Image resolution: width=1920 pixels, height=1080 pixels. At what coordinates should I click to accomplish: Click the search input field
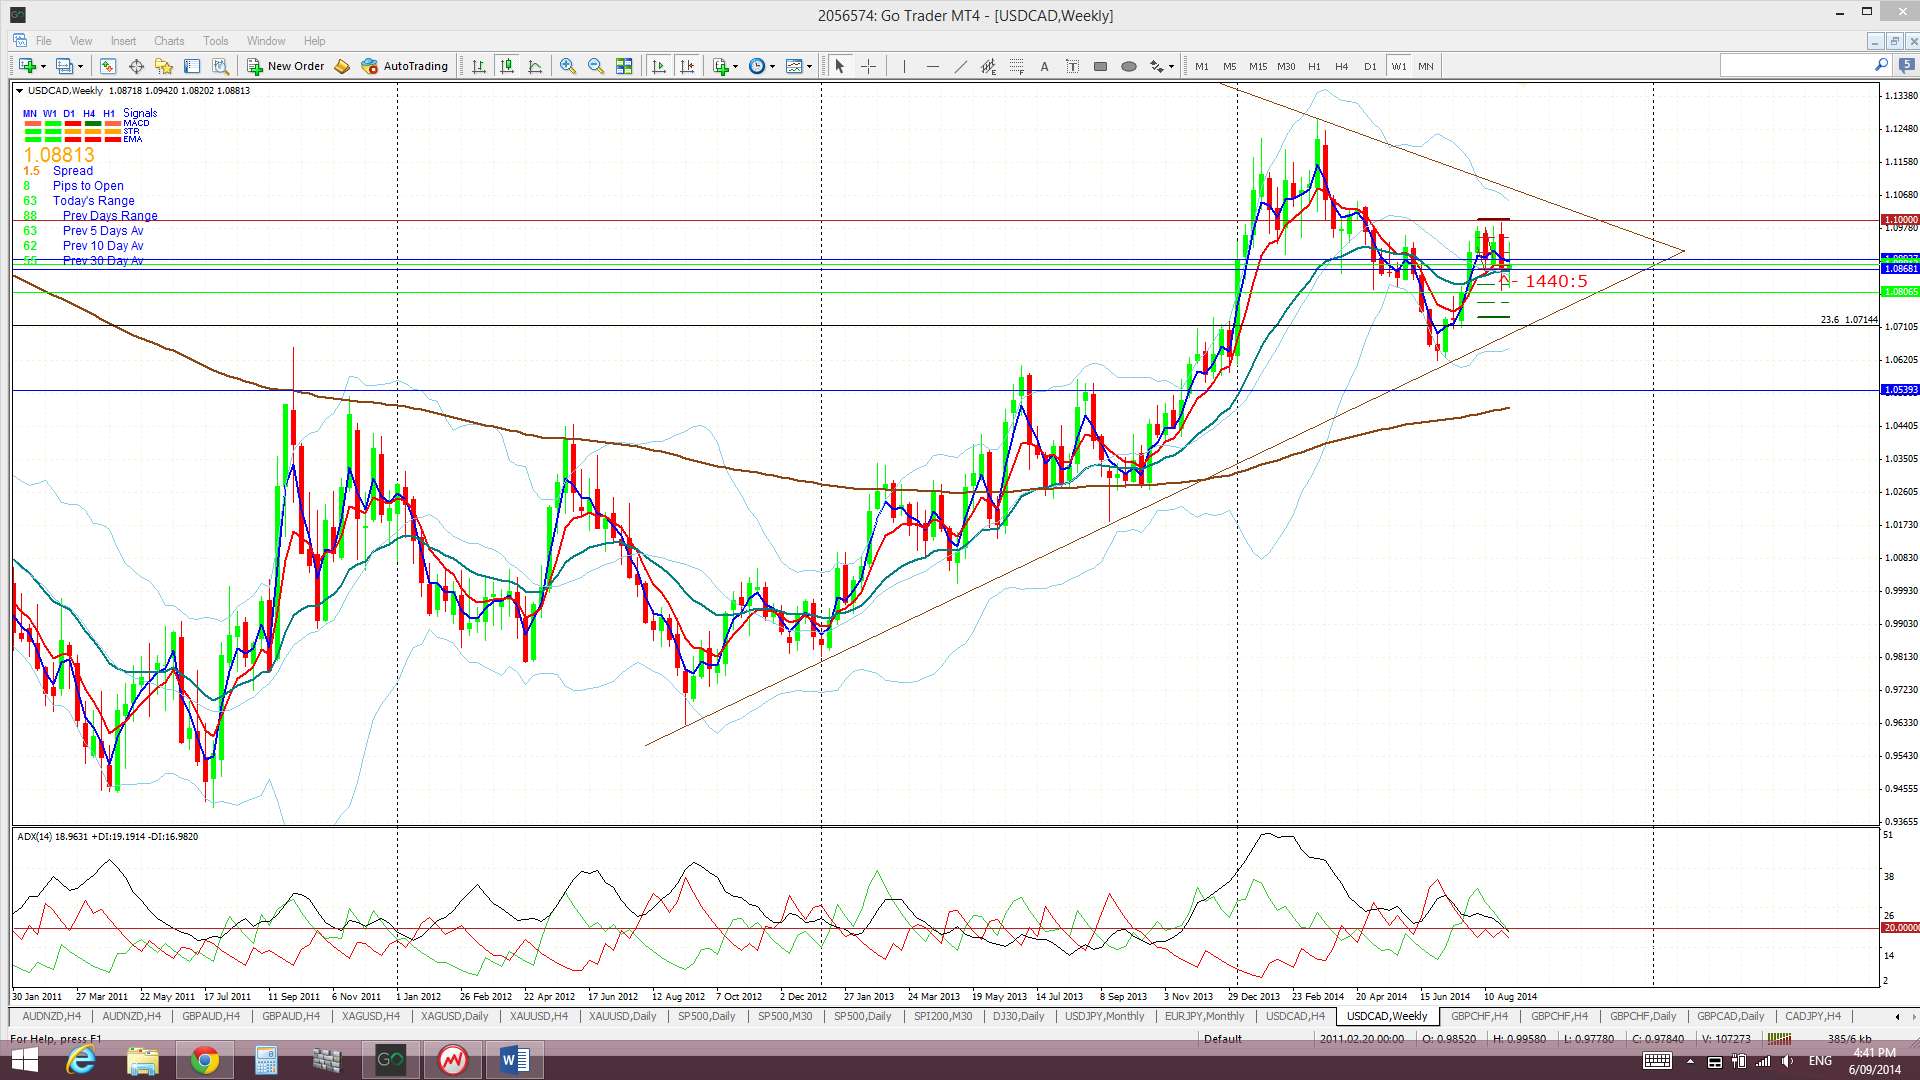click(x=1795, y=66)
